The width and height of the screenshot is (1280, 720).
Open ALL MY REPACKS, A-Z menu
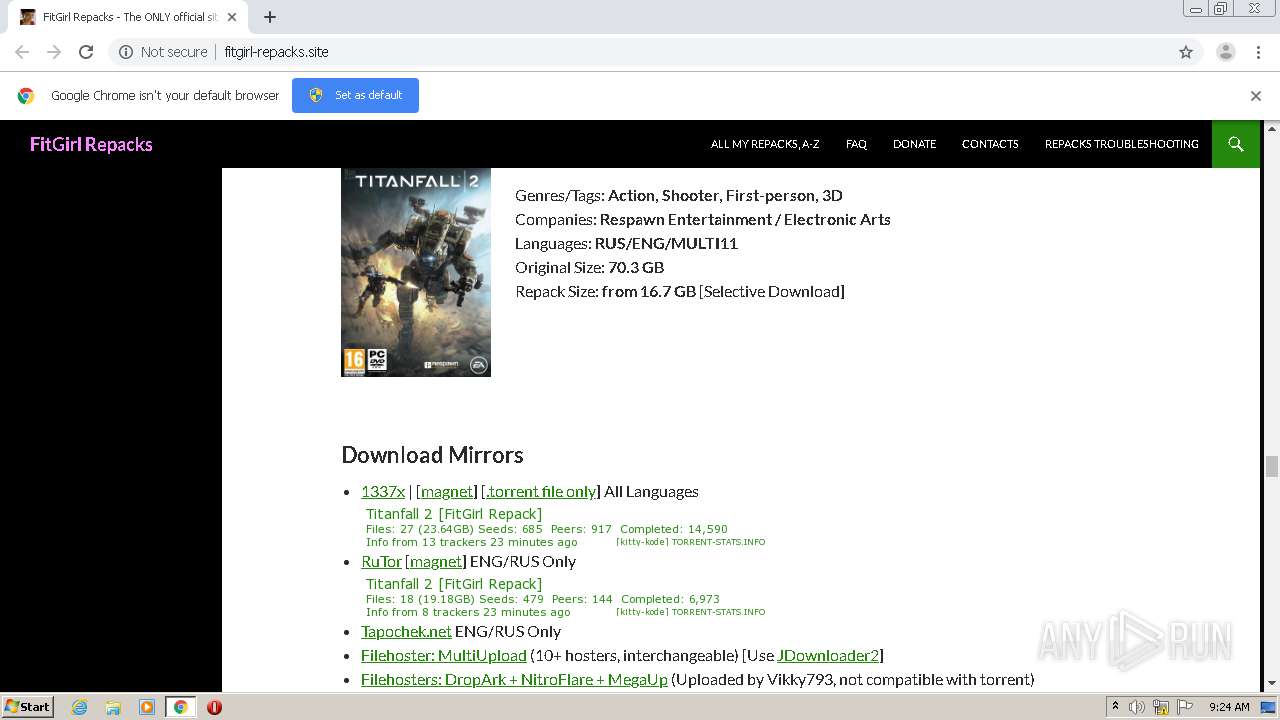[765, 144]
